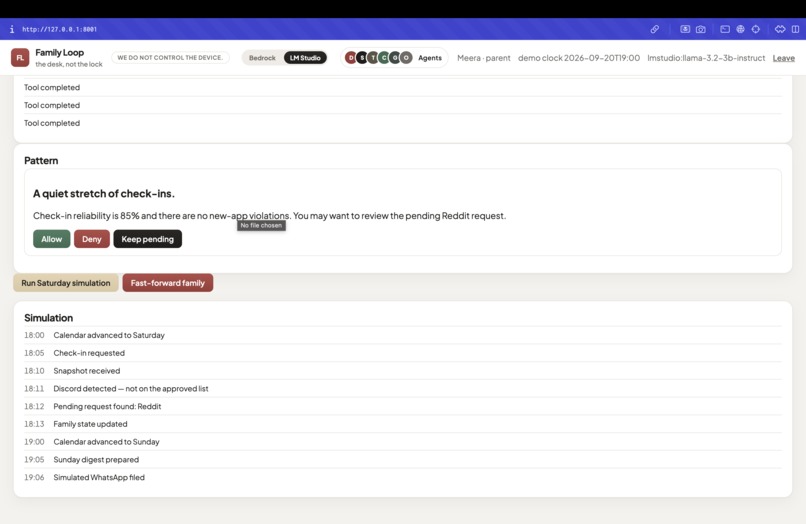This screenshot has width=806, height=524.
Task: Click the angle-brackets code icon in top bar
Action: (x=780, y=29)
